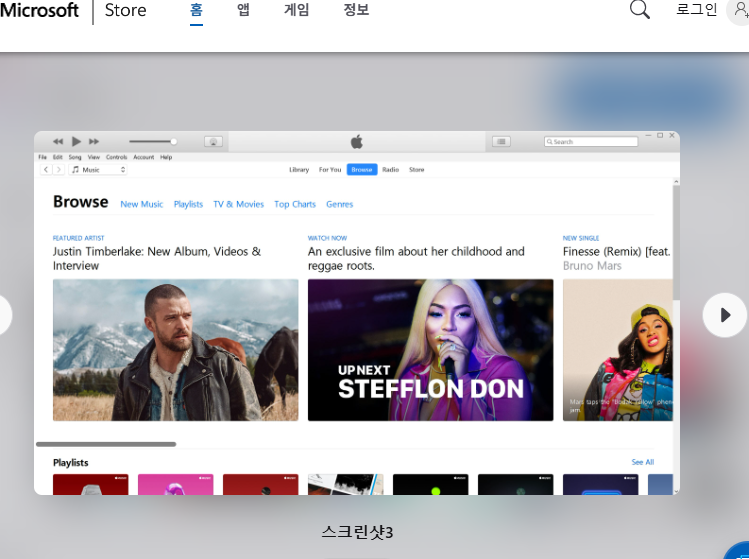Click the Finesse (Remix) headline text
Screen dimensions: 749x559
tap(617, 251)
